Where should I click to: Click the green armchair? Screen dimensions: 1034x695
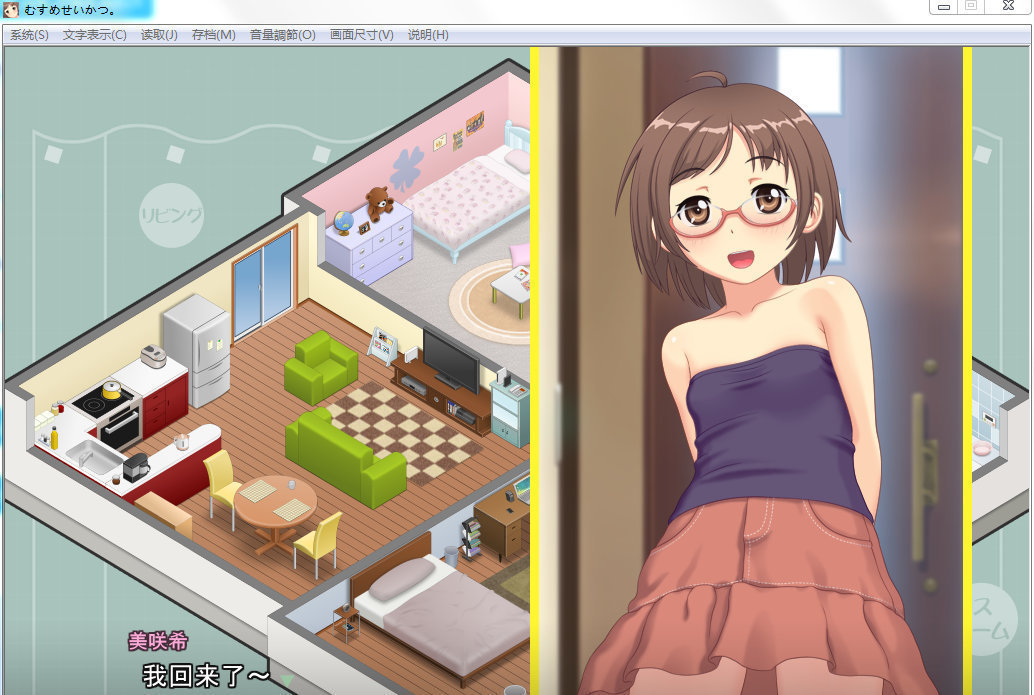pyautogui.click(x=320, y=367)
